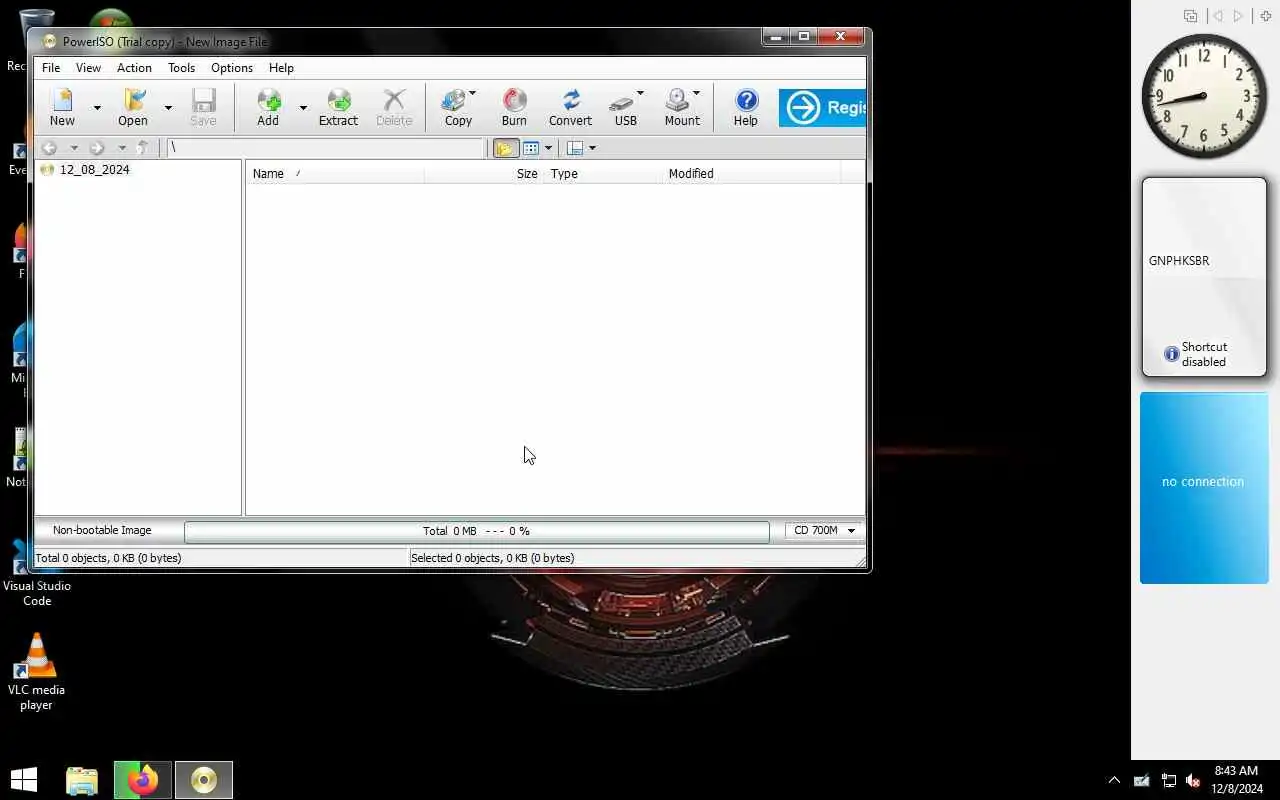The image size is (1280, 800).
Task: Click the blue Register button
Action: click(822, 107)
